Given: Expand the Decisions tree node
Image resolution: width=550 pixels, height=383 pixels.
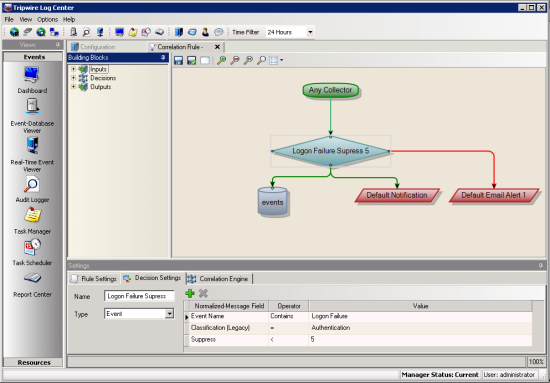Looking at the screenshot, I should click(x=73, y=78).
